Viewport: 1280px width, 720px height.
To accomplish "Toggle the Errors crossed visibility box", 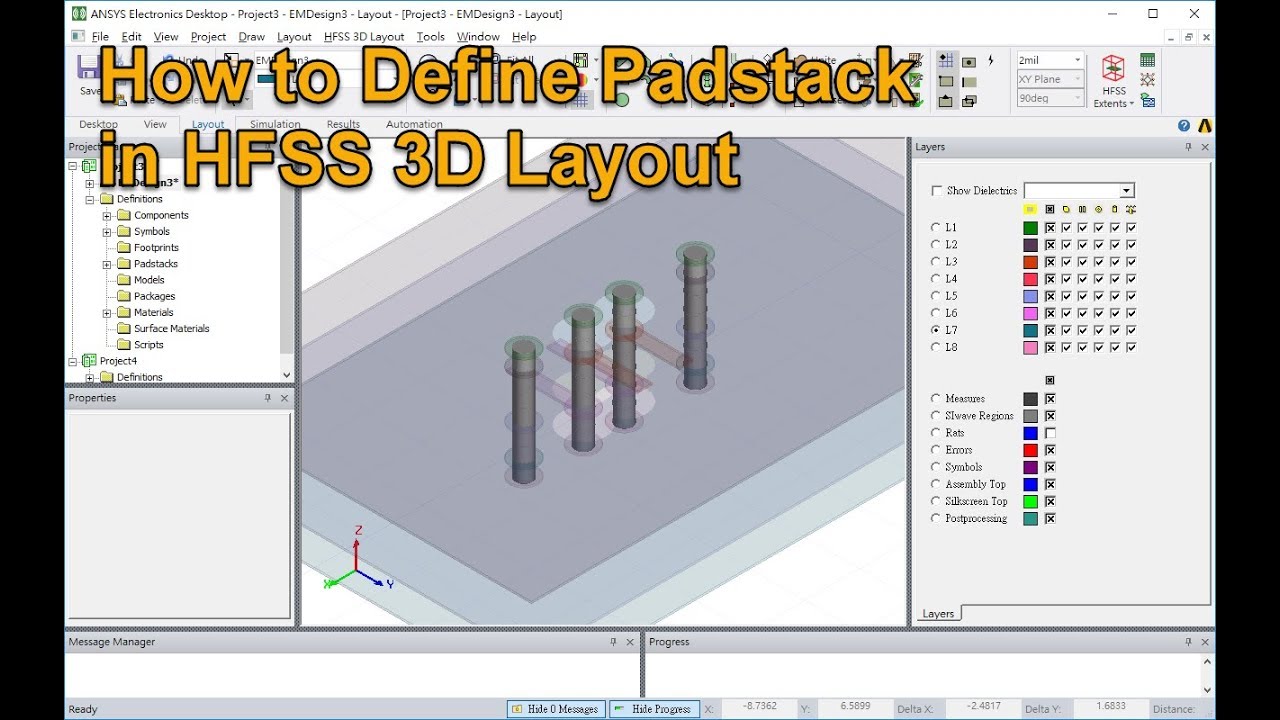I will coord(1050,450).
